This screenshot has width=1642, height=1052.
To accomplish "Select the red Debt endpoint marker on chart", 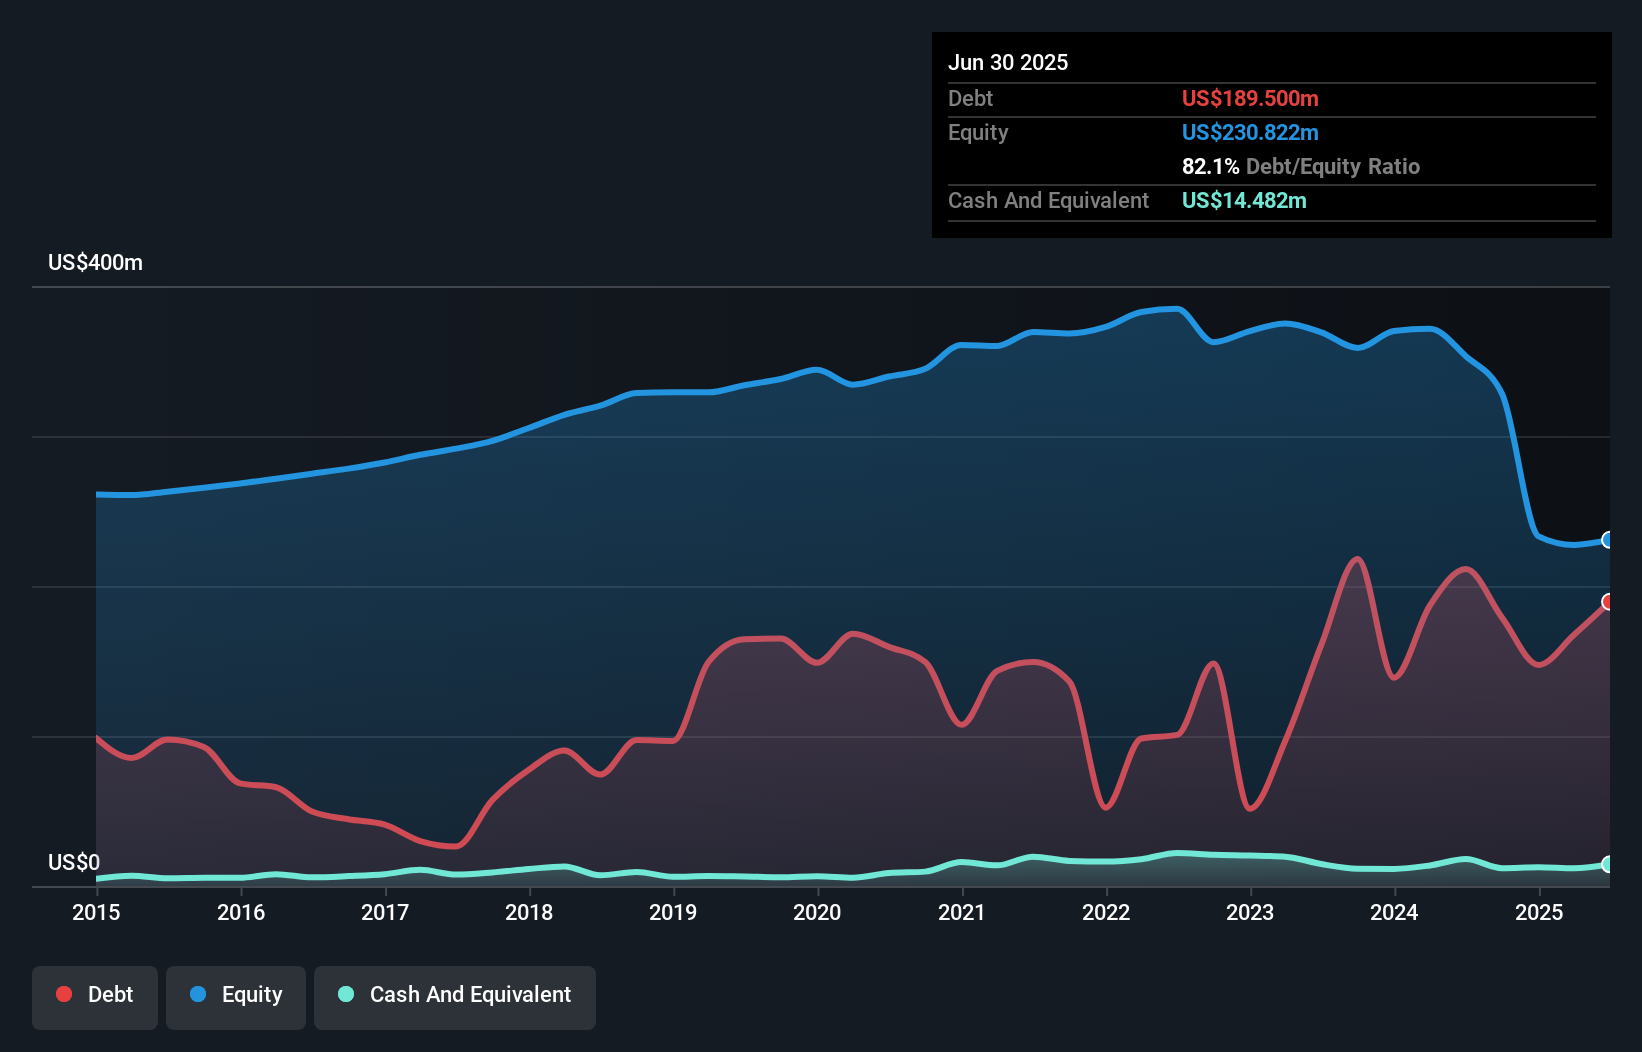I will 1608,602.
